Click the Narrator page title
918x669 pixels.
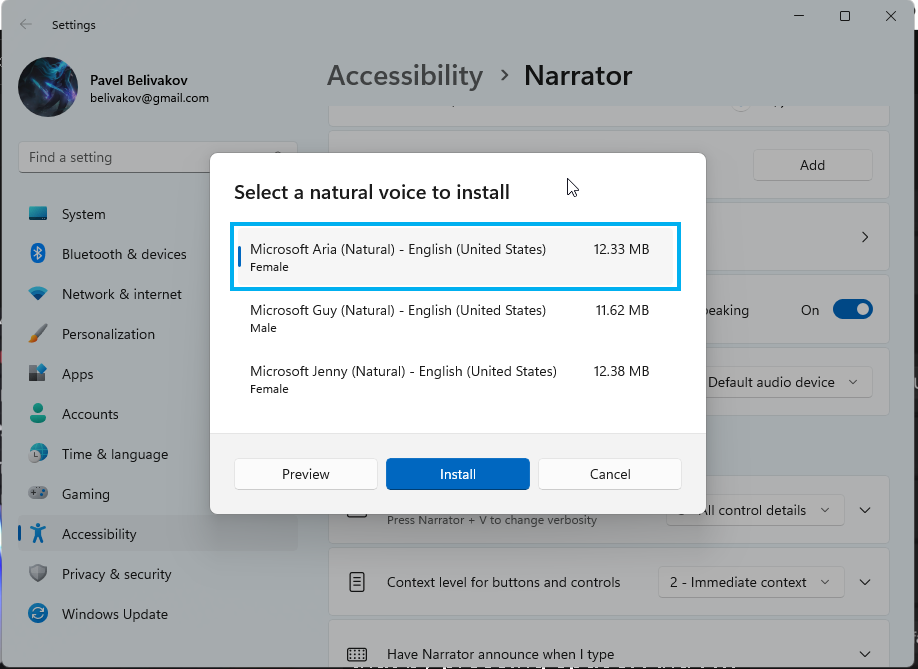[578, 76]
